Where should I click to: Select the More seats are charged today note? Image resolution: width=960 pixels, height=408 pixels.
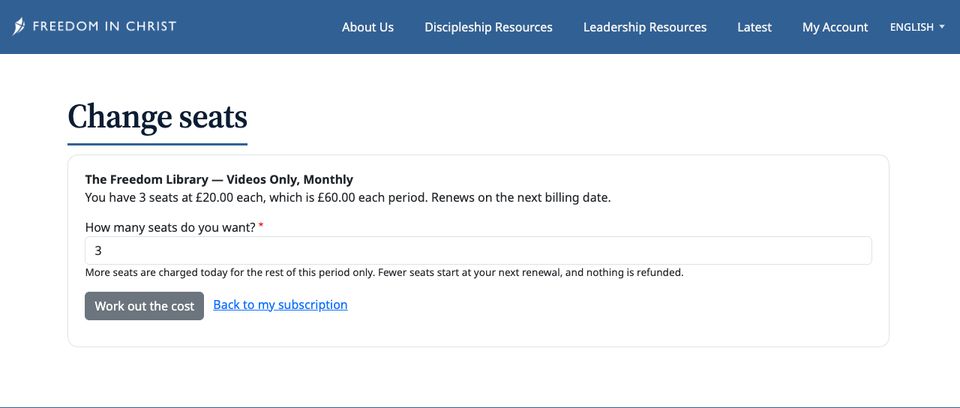[x=384, y=273]
